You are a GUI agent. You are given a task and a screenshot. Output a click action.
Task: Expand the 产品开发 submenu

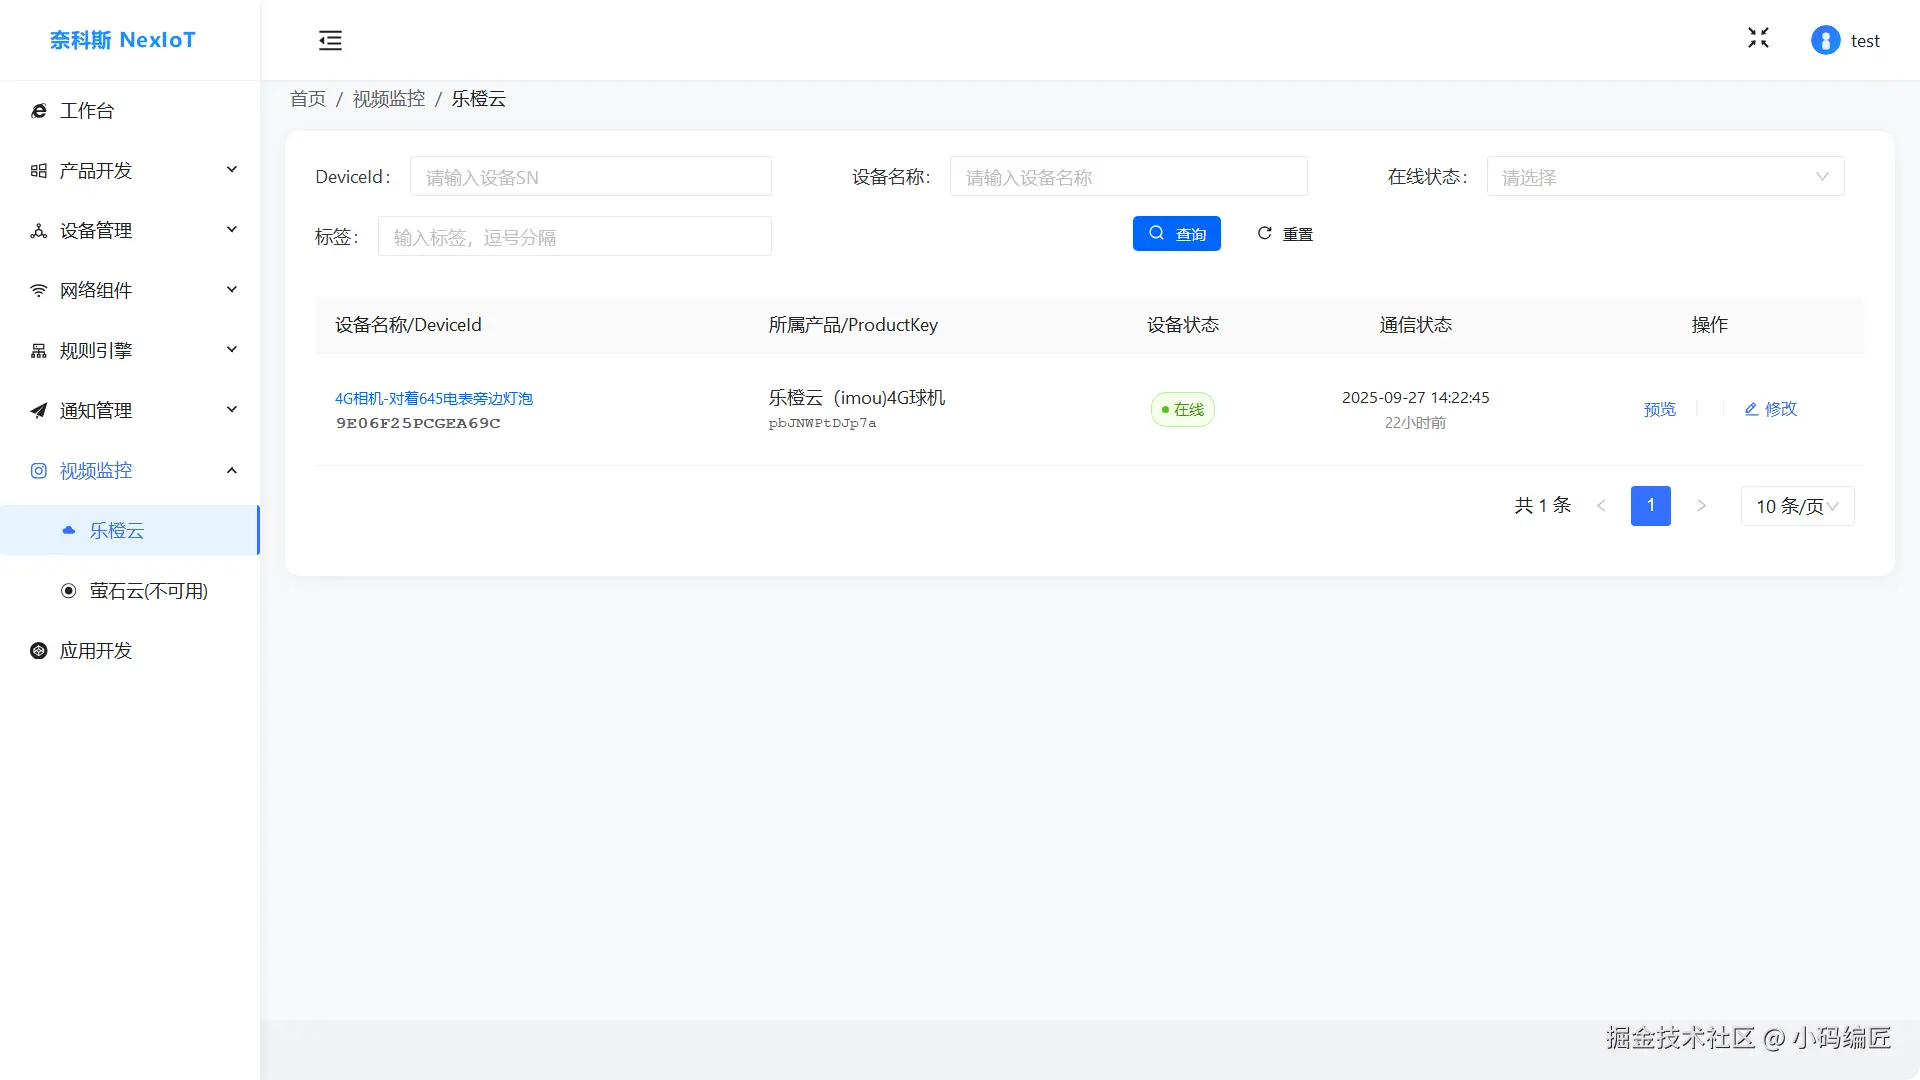[231, 170]
